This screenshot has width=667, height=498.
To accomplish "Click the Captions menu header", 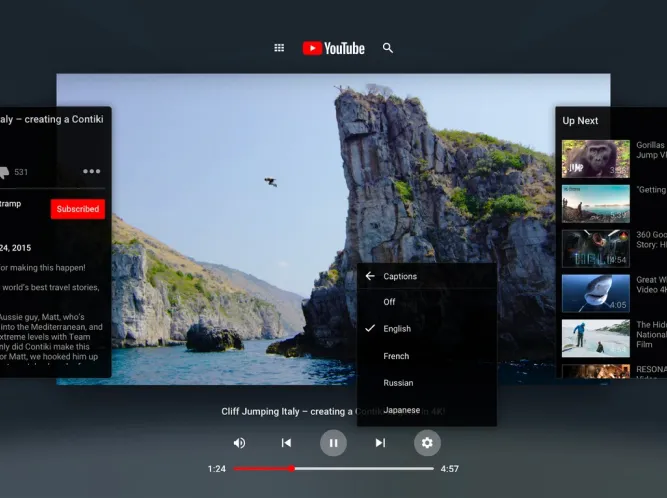I will (x=400, y=276).
